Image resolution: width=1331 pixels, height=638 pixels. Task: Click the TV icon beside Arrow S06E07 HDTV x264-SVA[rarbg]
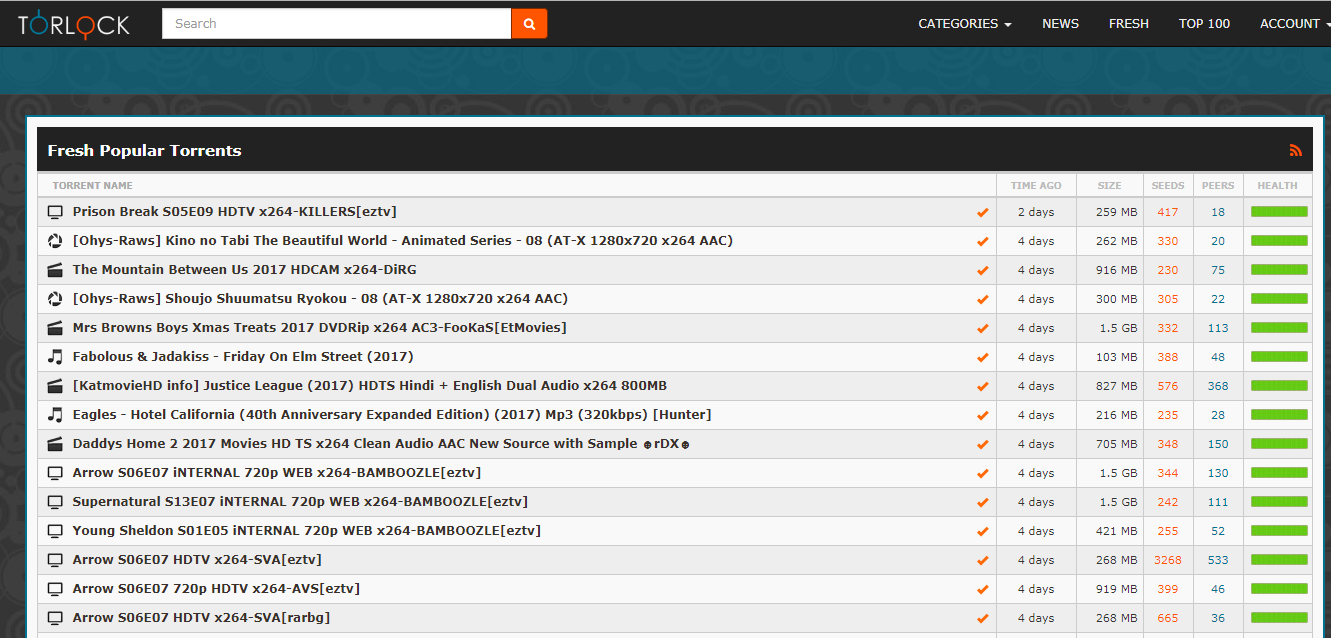55,618
